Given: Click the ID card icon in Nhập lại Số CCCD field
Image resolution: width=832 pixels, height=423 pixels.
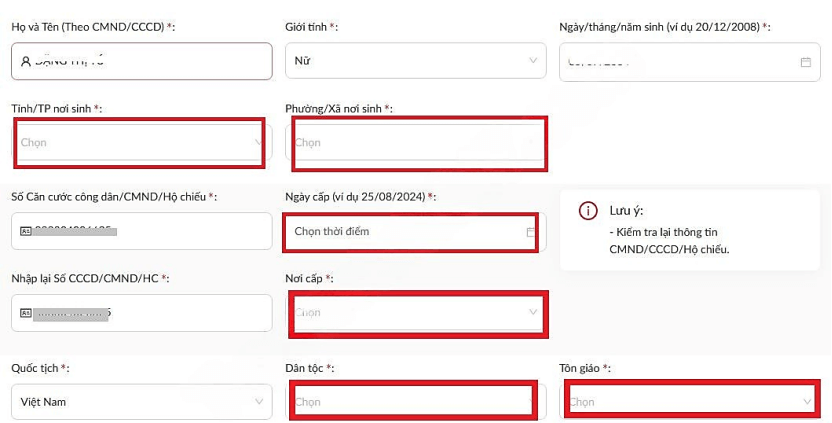Looking at the screenshot, I should [26, 313].
